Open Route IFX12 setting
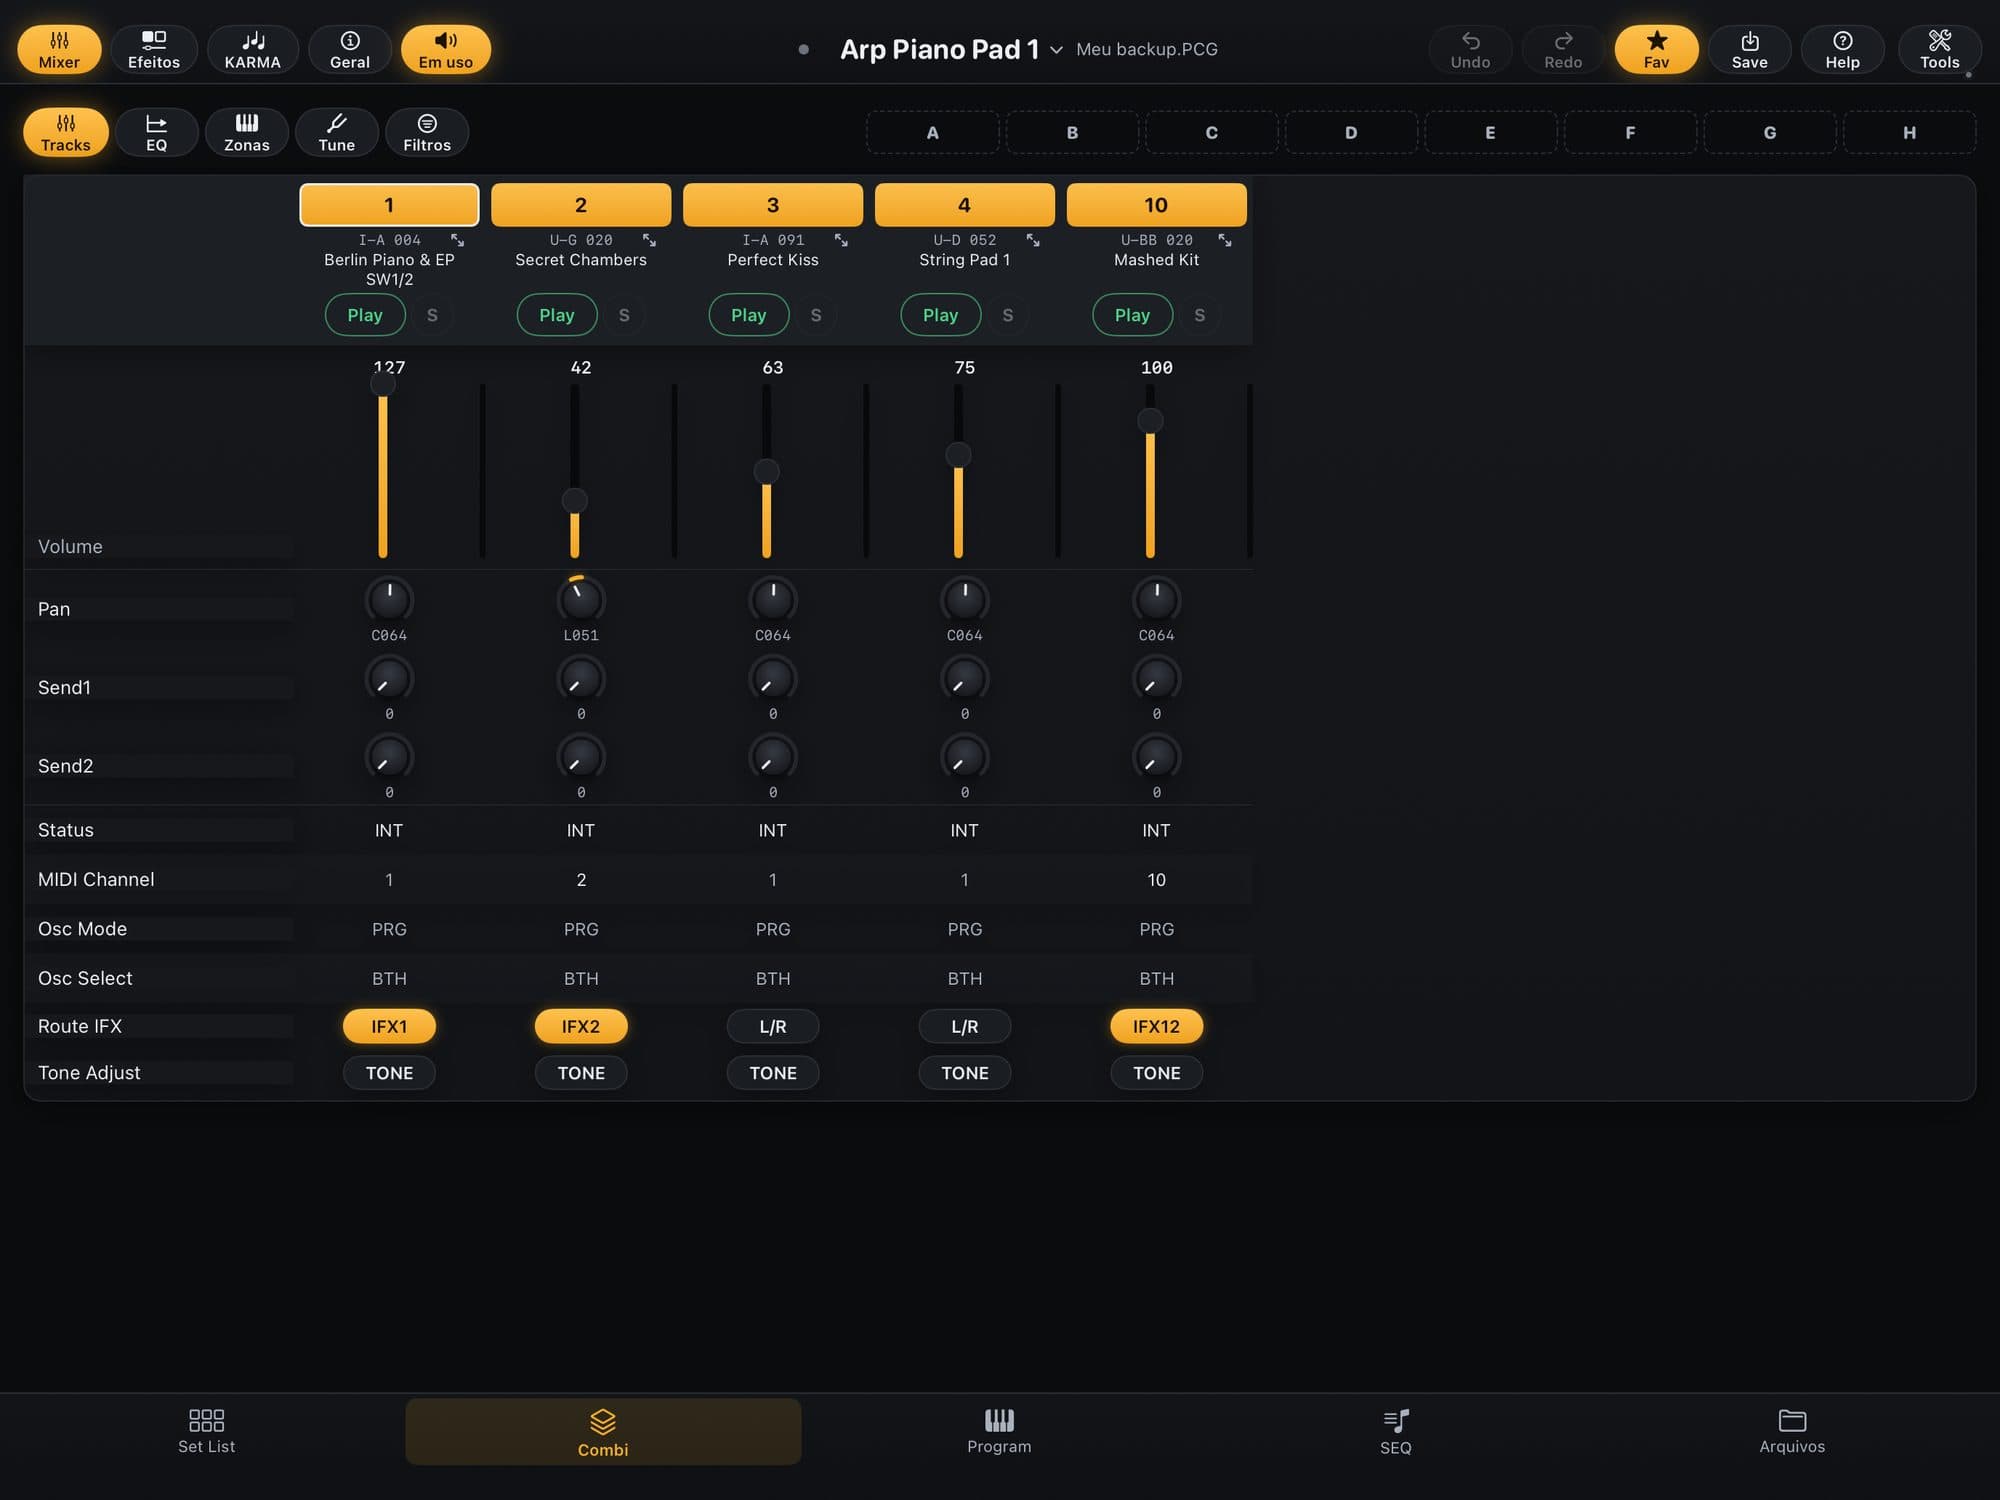The width and height of the screenshot is (2000, 1500). click(1156, 1026)
